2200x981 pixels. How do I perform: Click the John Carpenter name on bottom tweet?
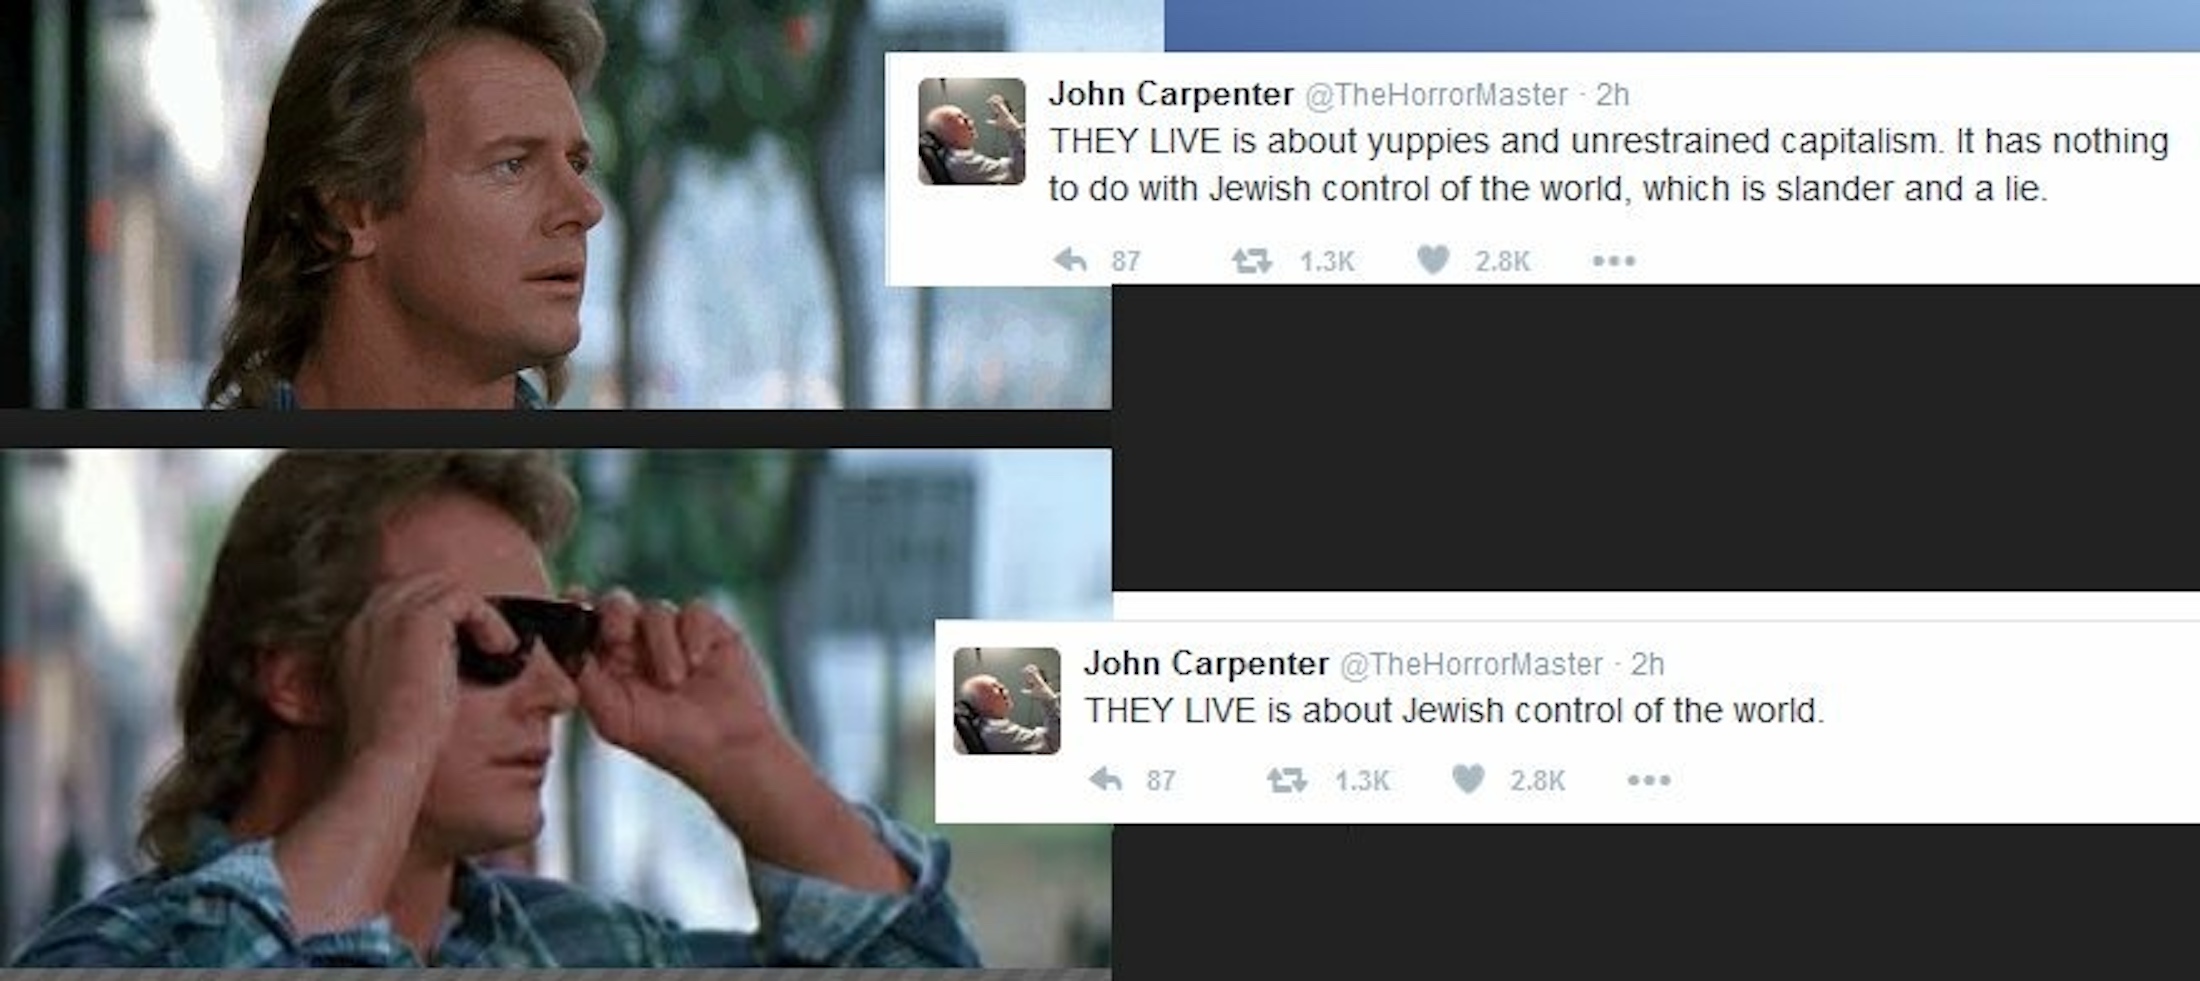point(1206,663)
